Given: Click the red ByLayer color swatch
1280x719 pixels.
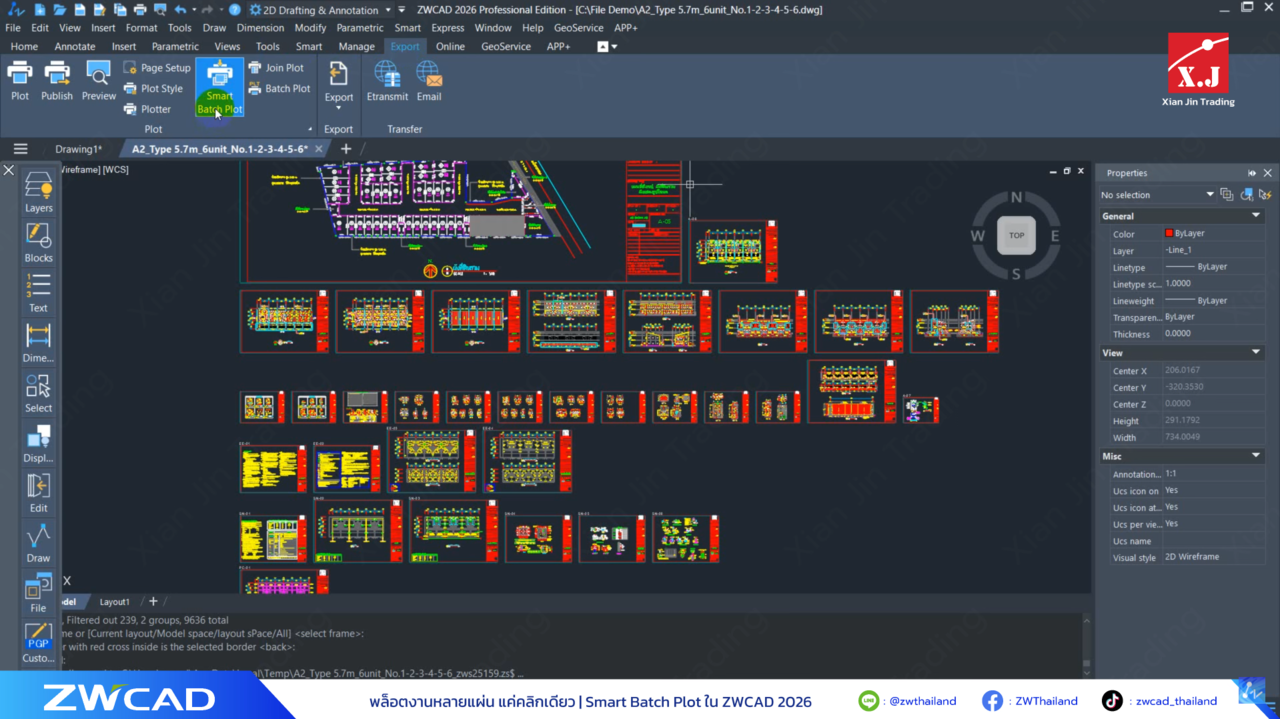Looking at the screenshot, I should 1169,233.
